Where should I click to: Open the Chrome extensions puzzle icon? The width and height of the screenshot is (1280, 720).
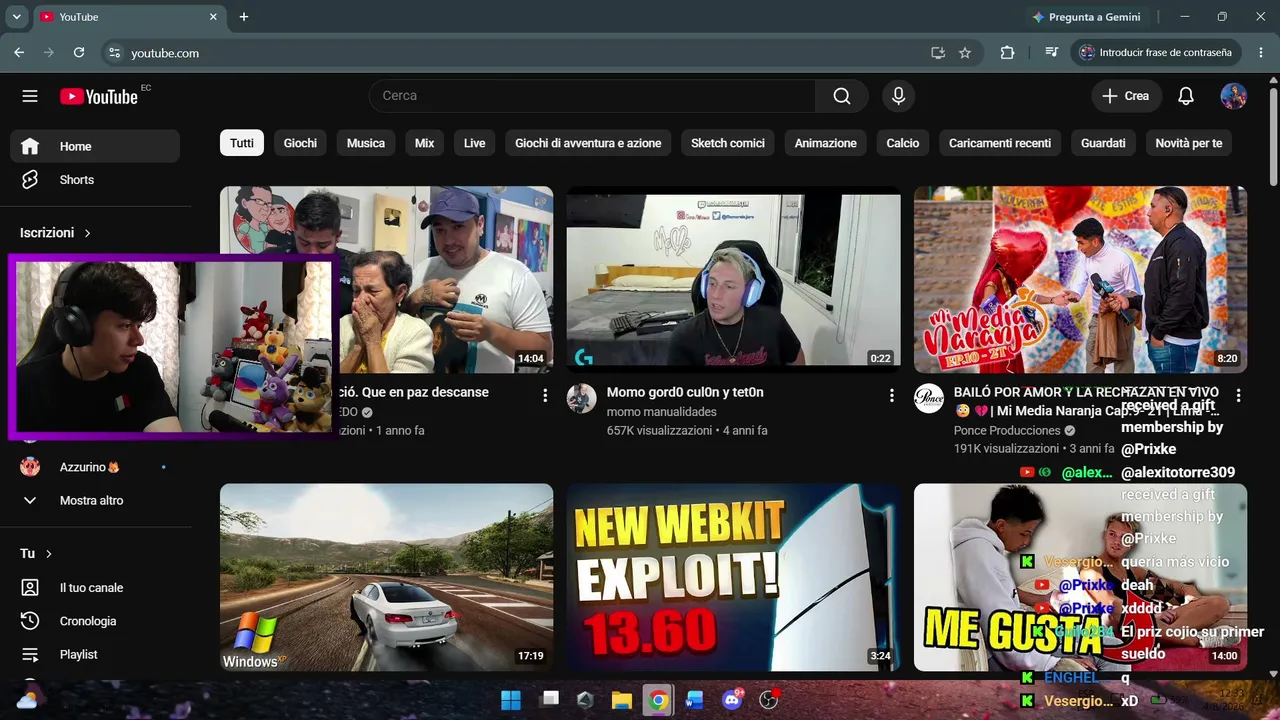(1007, 53)
